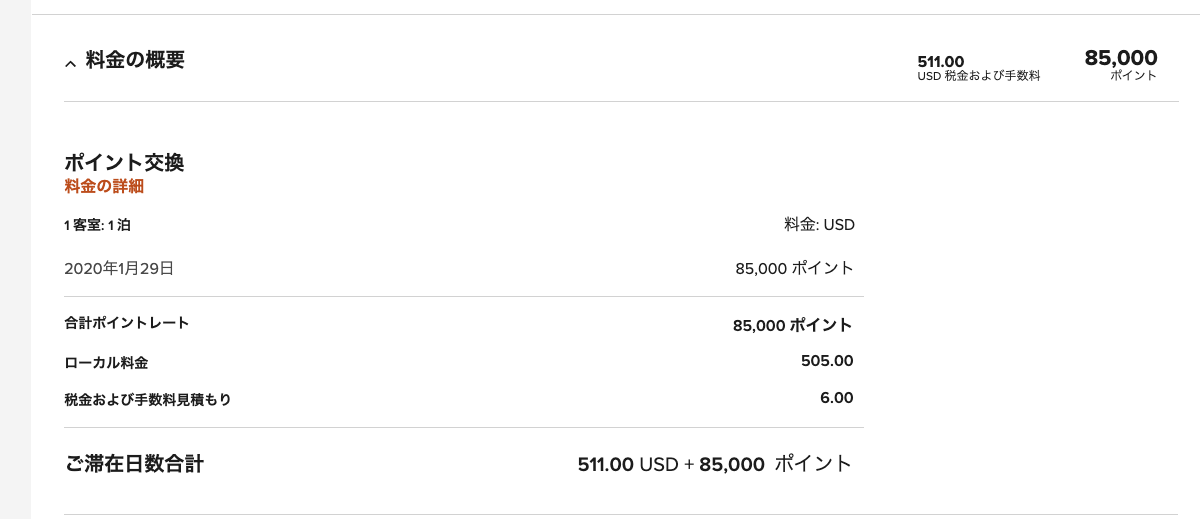Click the ポイント交換 heading
1200x519 pixels.
(124, 162)
